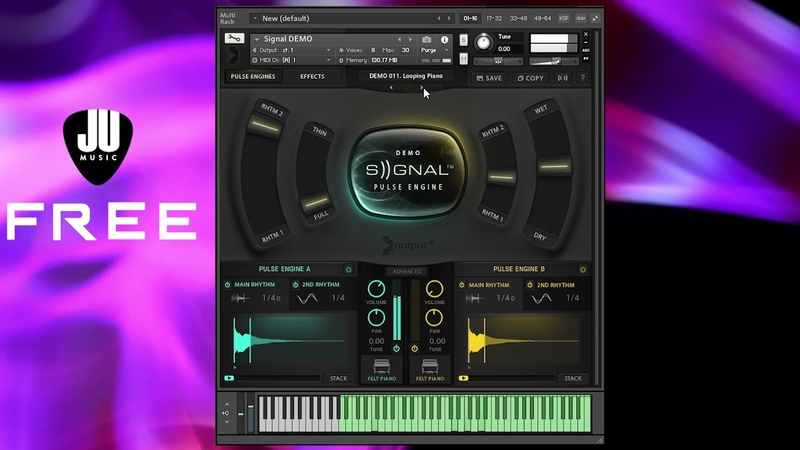Click the Engine A Volume knob

click(x=377, y=289)
